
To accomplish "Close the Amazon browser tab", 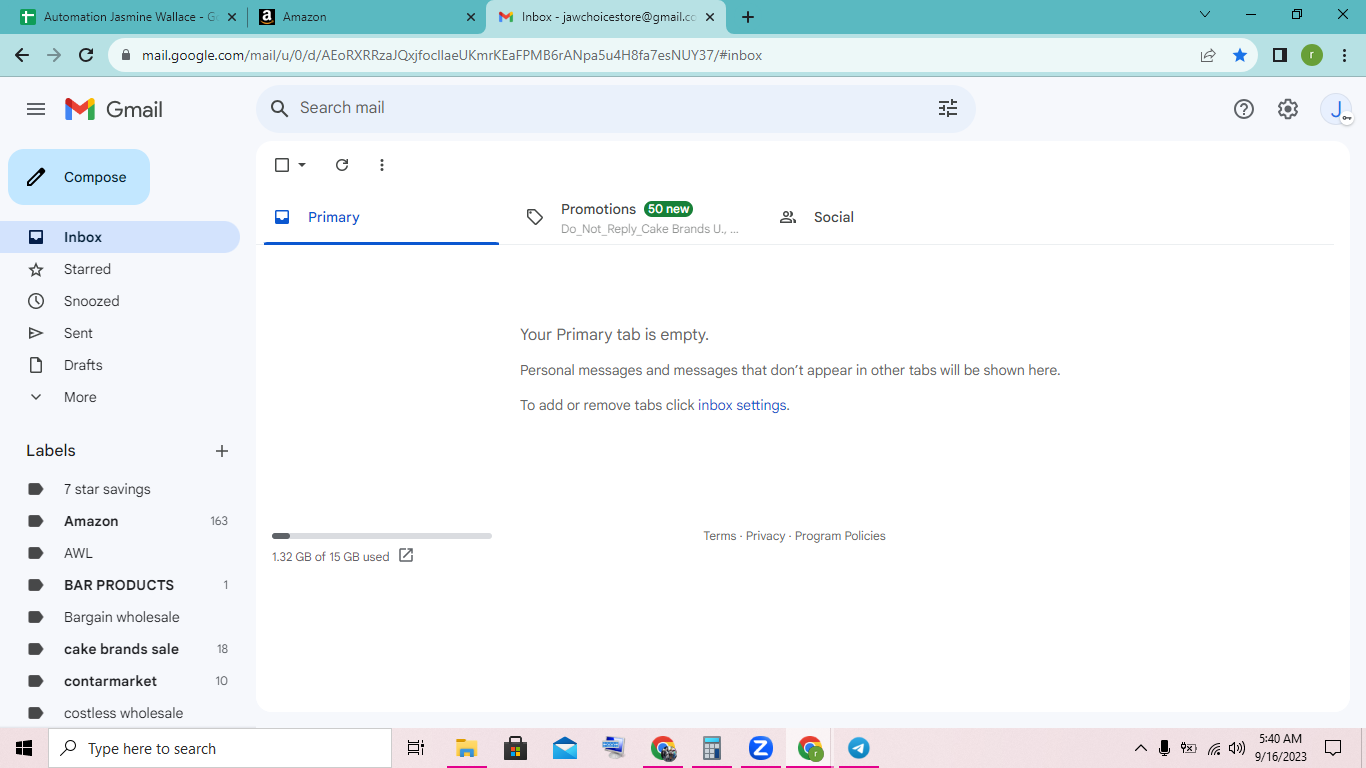I will coord(471,17).
